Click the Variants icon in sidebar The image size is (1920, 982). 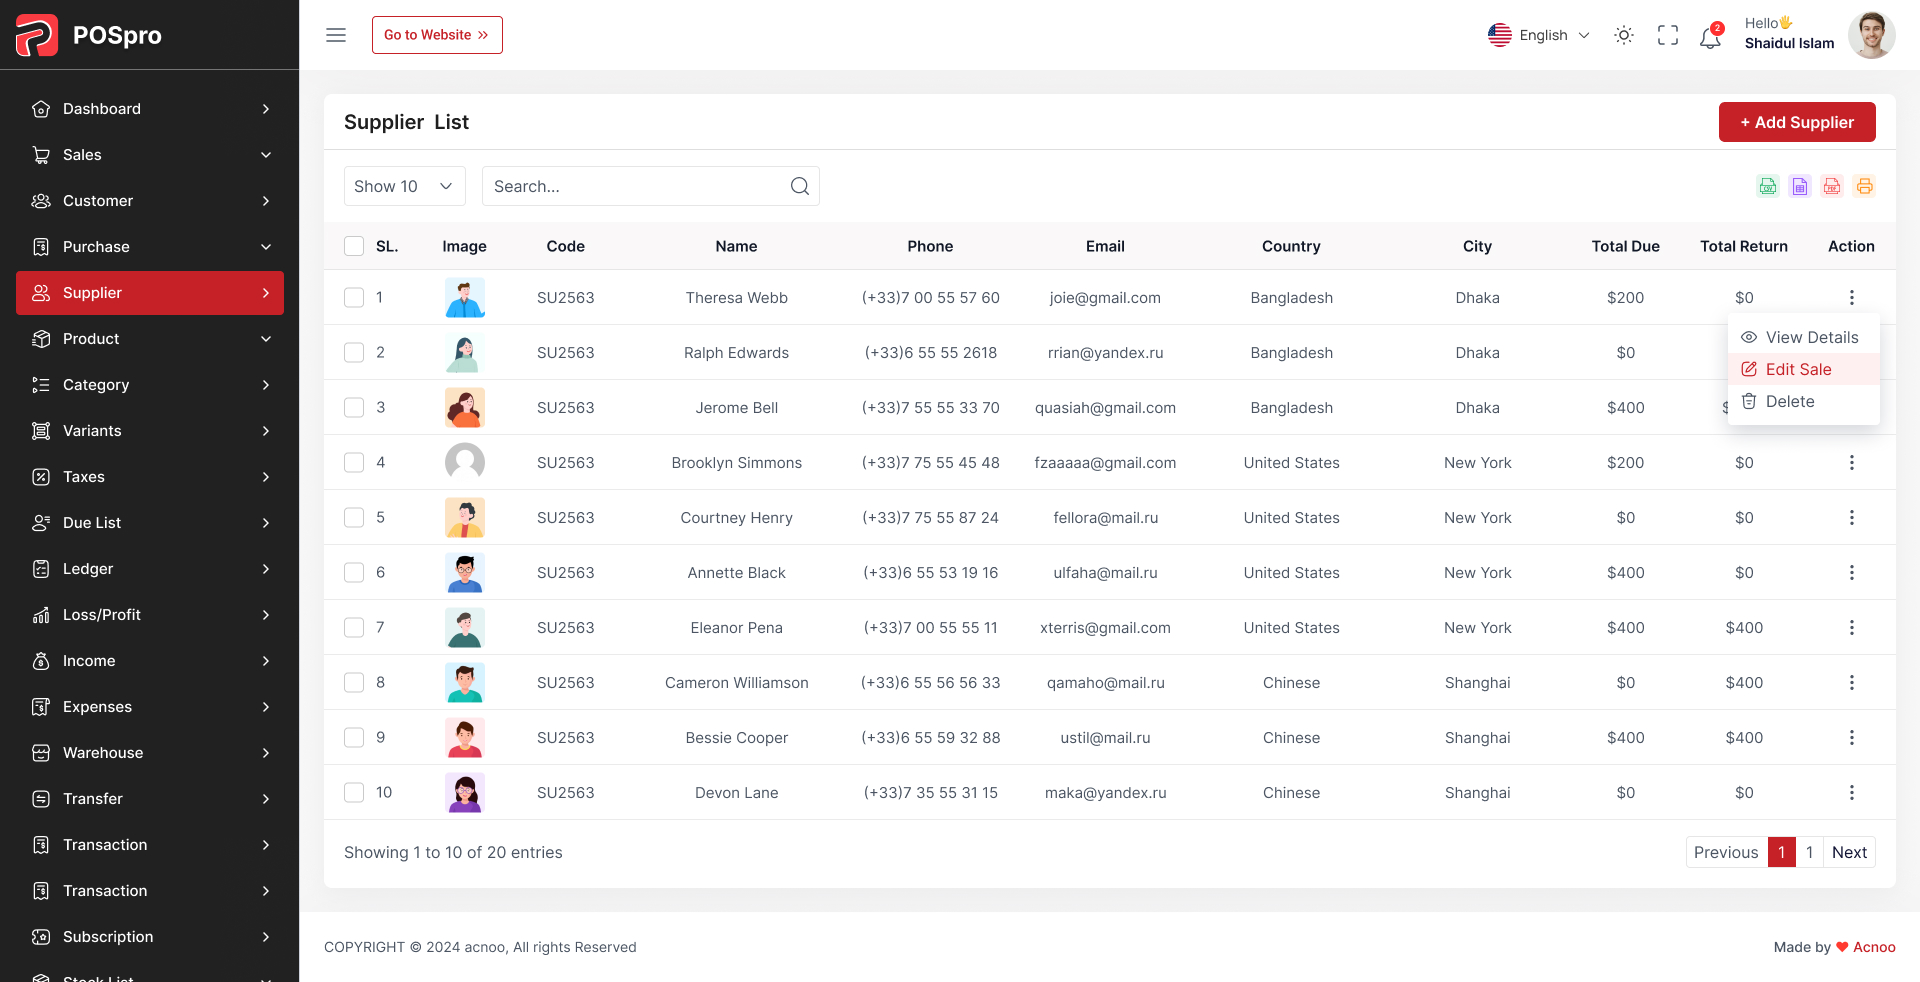click(x=41, y=431)
